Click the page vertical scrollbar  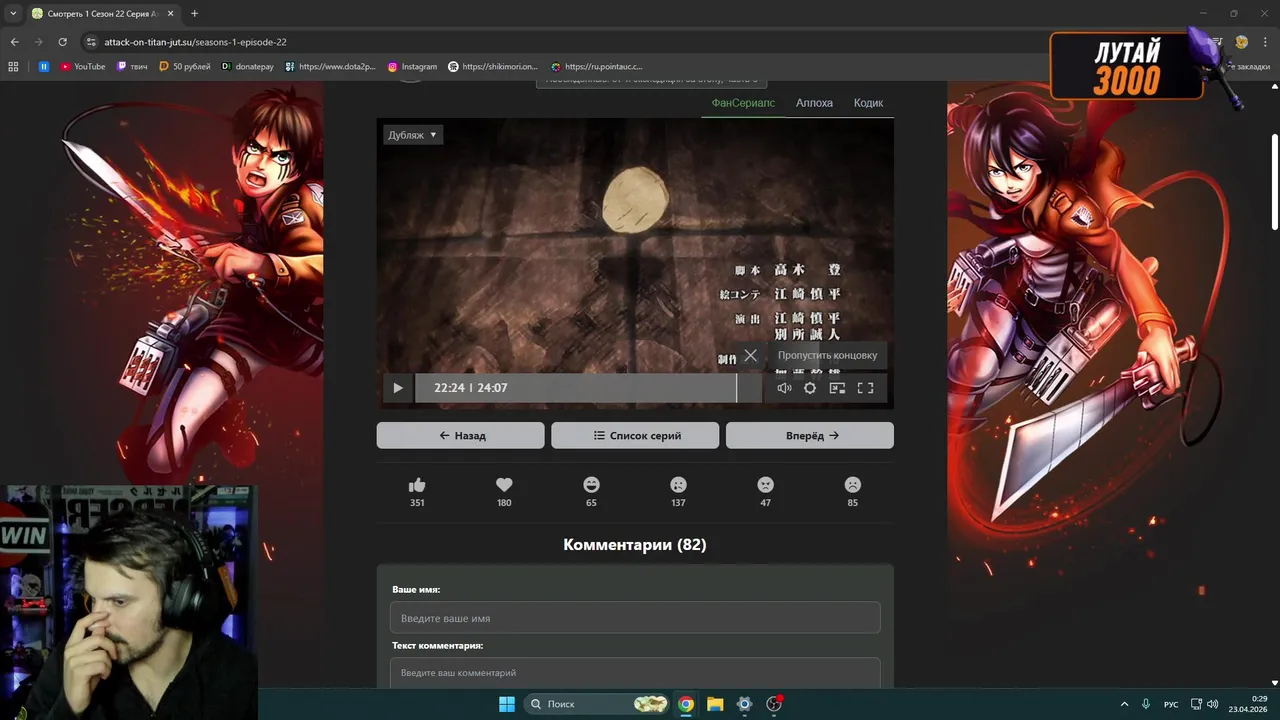(x=1275, y=180)
